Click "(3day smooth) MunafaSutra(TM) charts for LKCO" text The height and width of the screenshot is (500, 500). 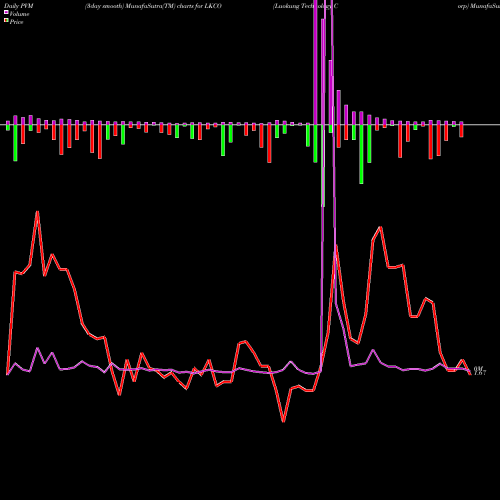153,6
